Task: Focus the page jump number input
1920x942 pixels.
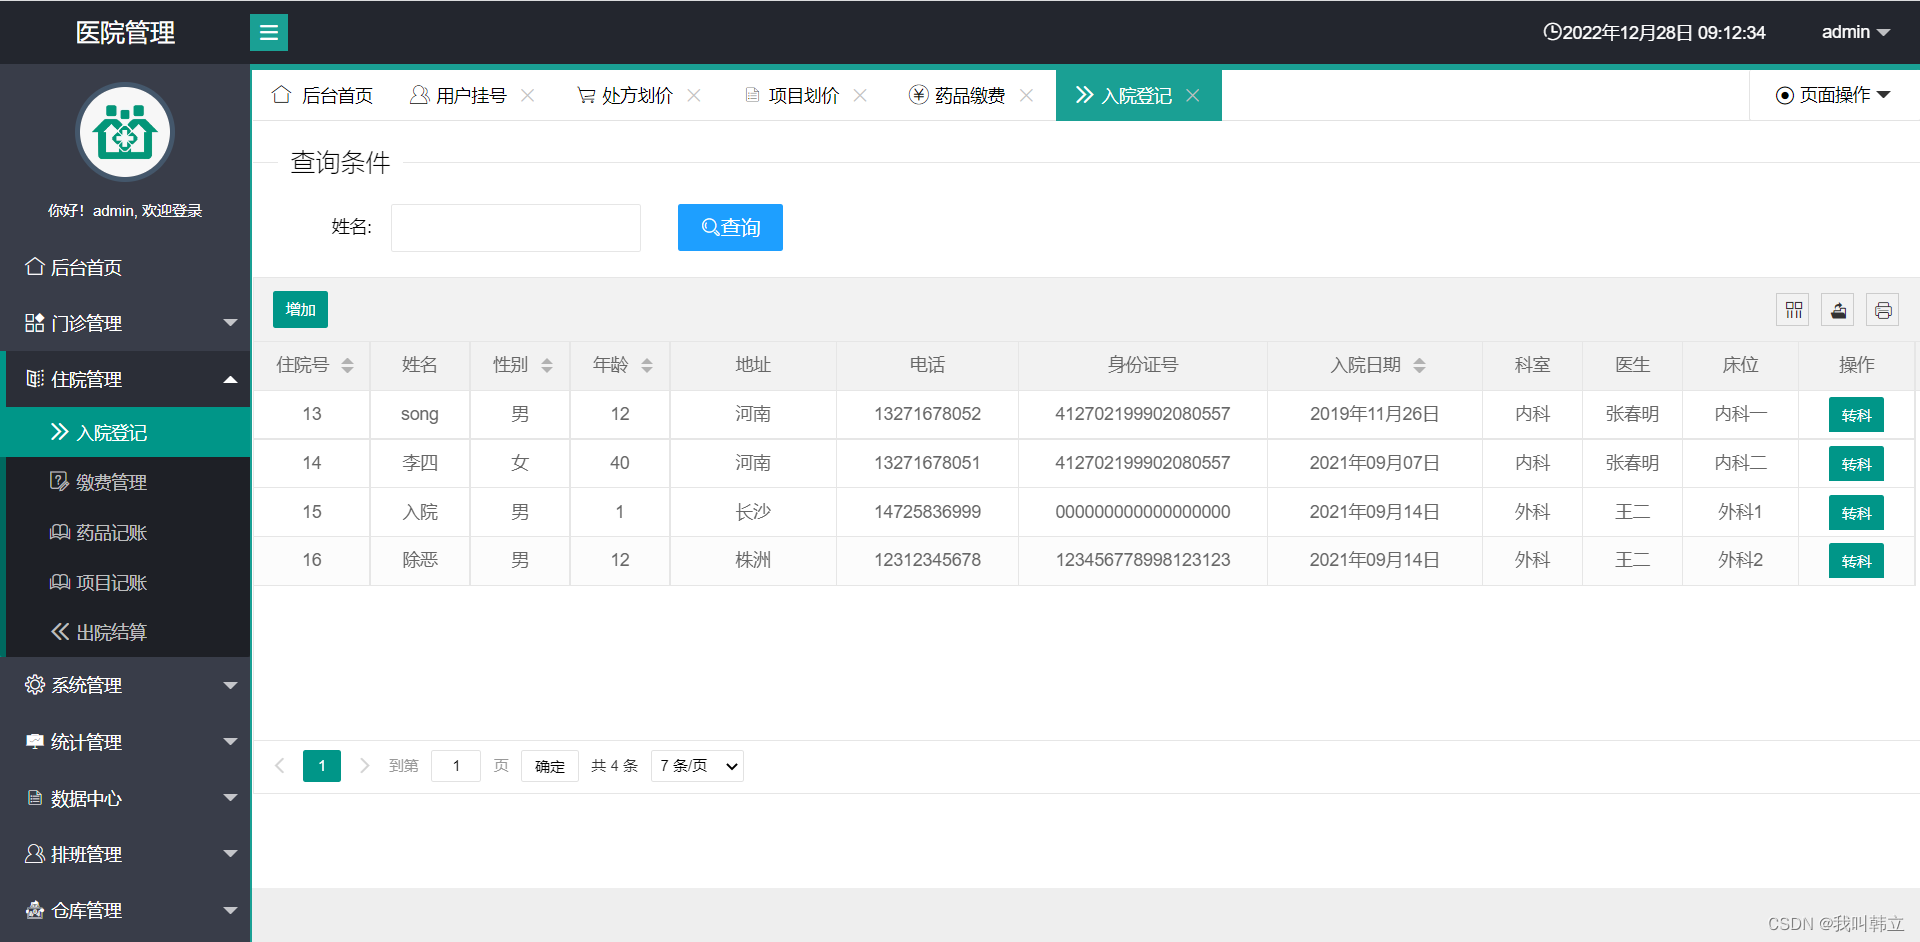Action: [456, 766]
